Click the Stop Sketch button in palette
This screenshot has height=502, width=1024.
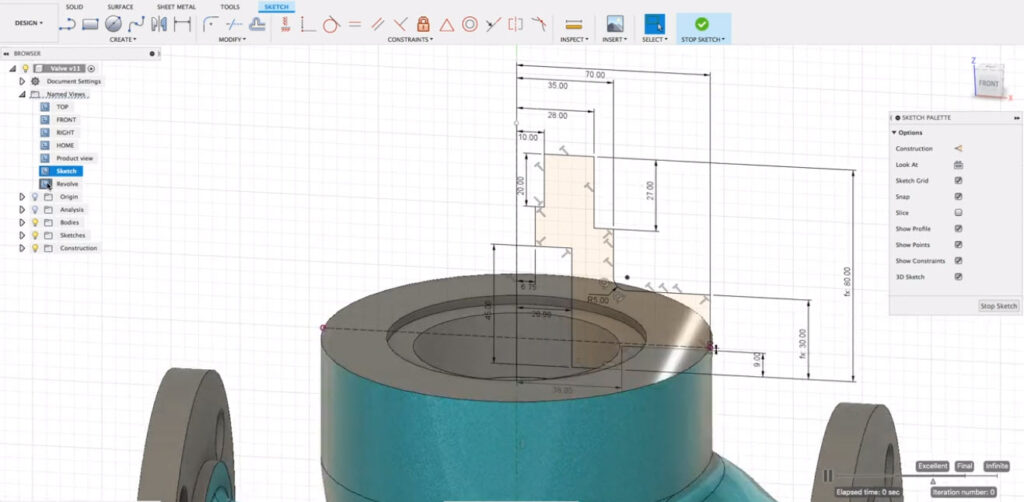click(998, 306)
